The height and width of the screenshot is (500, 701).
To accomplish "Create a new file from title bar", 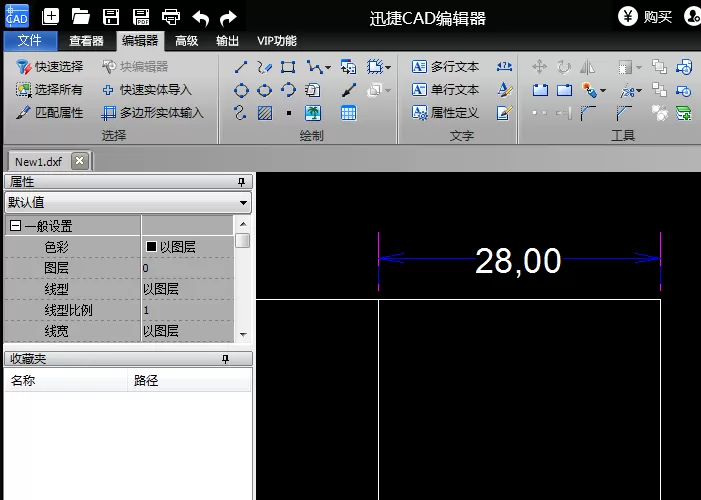I will coord(51,17).
